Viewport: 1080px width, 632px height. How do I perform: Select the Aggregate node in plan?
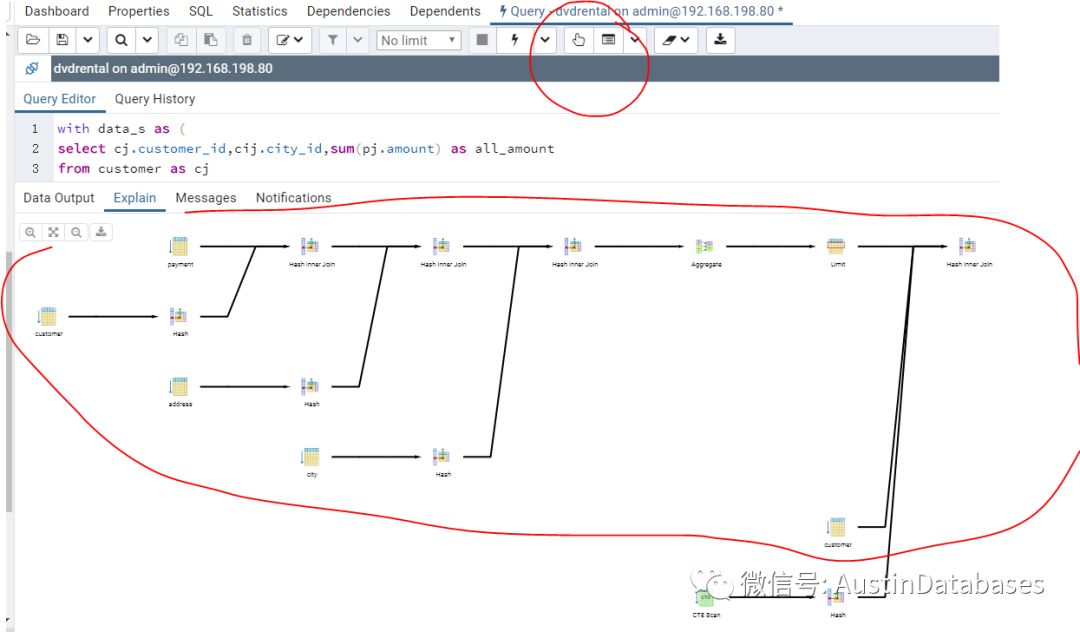click(x=705, y=247)
